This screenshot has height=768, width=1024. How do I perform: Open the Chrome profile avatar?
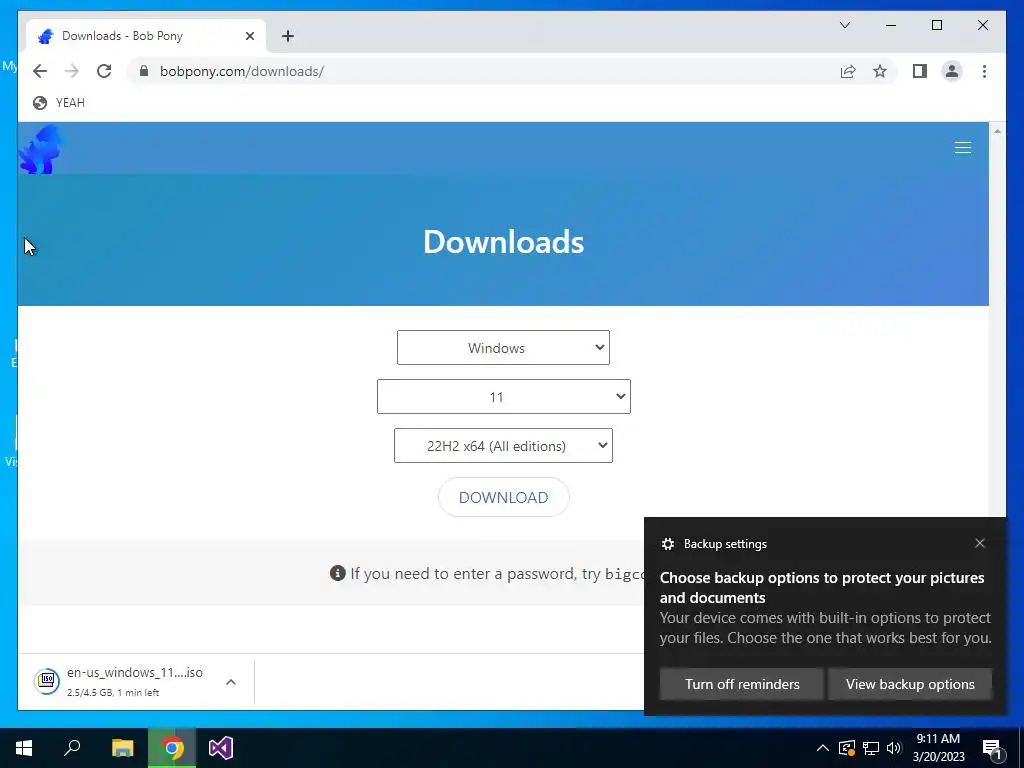click(x=952, y=71)
